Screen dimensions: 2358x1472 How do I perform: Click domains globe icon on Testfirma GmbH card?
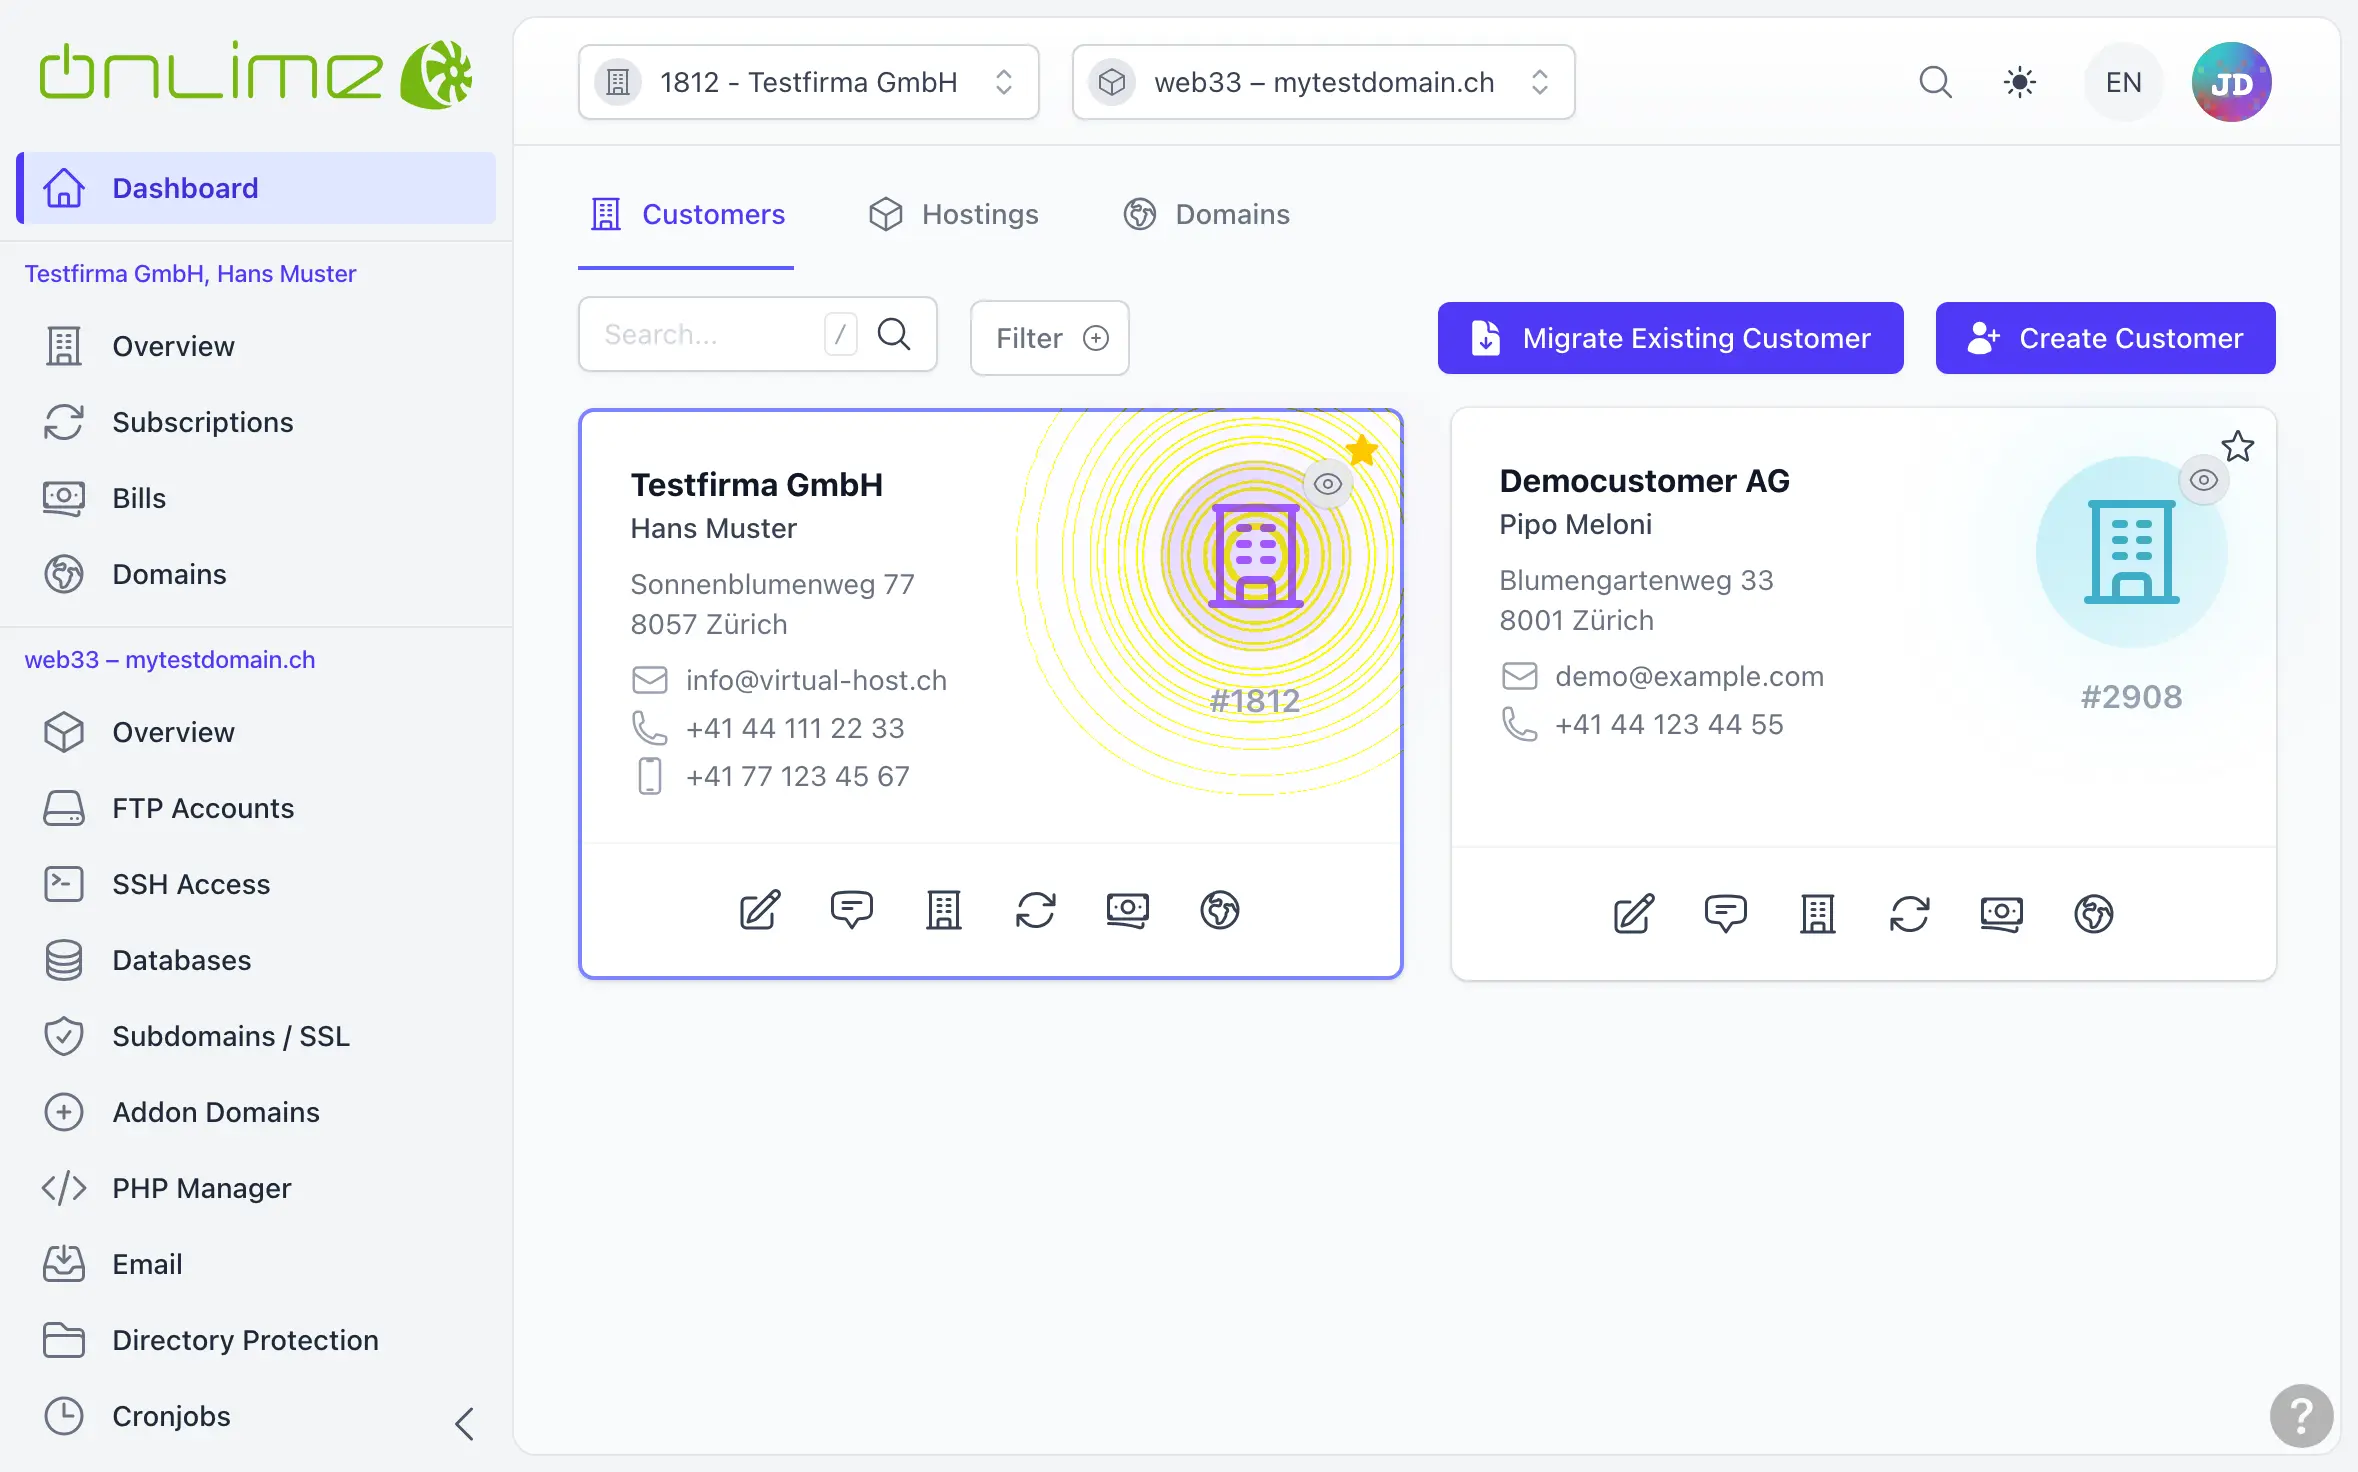click(x=1220, y=910)
